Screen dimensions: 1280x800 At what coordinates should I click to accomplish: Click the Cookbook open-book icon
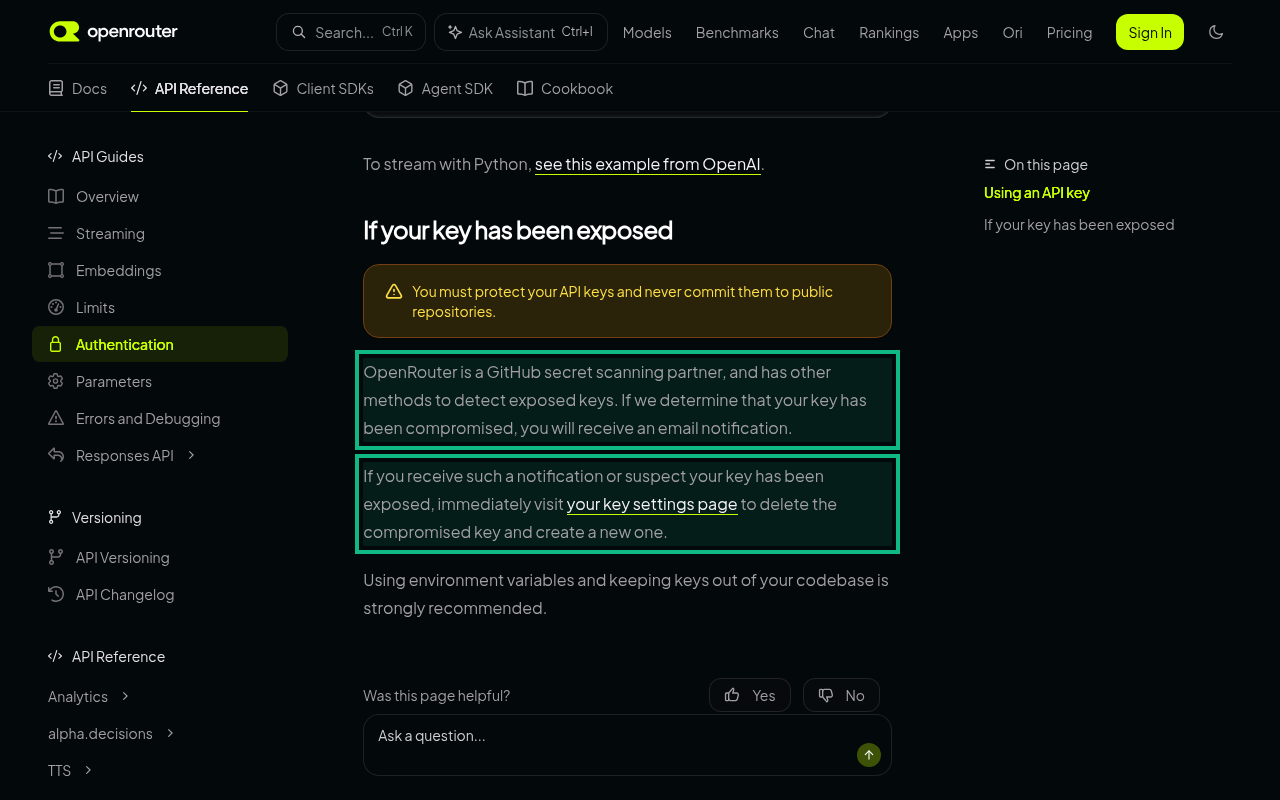tap(525, 88)
